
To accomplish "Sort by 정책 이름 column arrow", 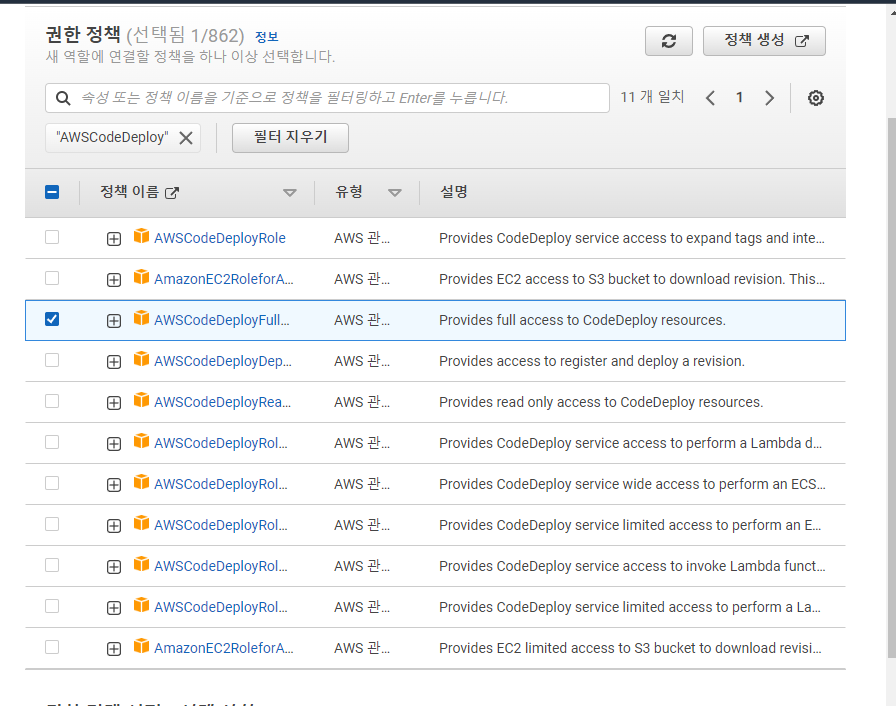I will click(290, 193).
